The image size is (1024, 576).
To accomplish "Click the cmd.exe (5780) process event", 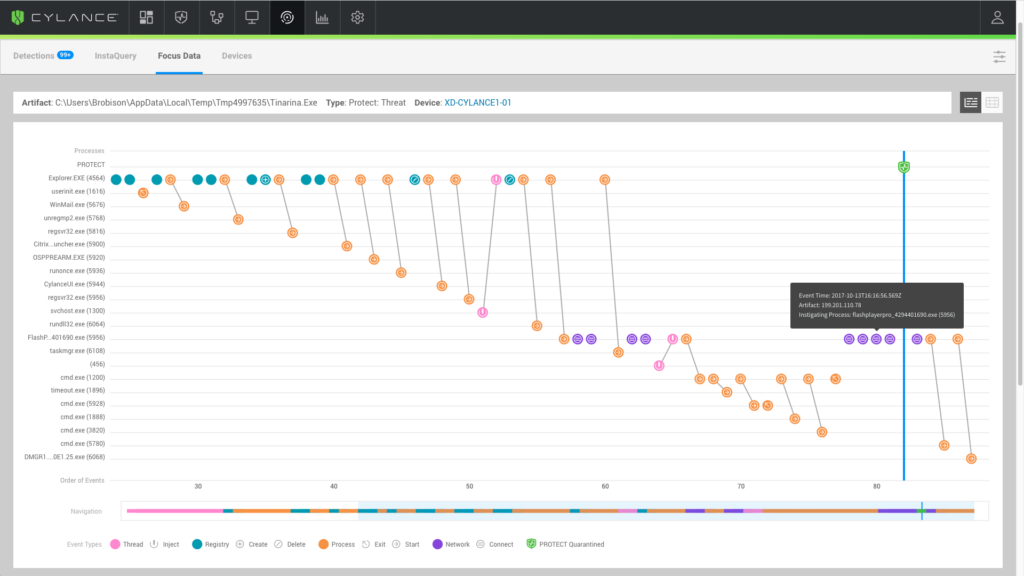I will click(944, 445).
